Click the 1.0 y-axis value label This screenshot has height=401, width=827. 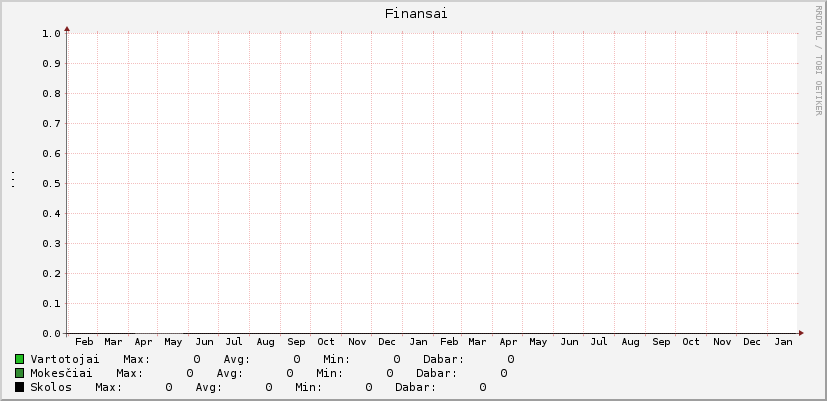click(51, 33)
